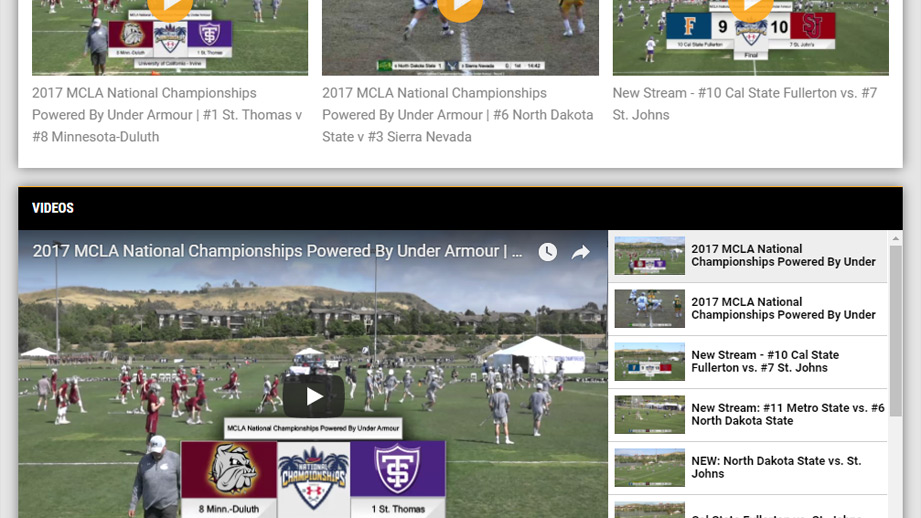Play the Cal State Fullerton vs St. Johns card
This screenshot has width=921, height=518.
point(751,7)
